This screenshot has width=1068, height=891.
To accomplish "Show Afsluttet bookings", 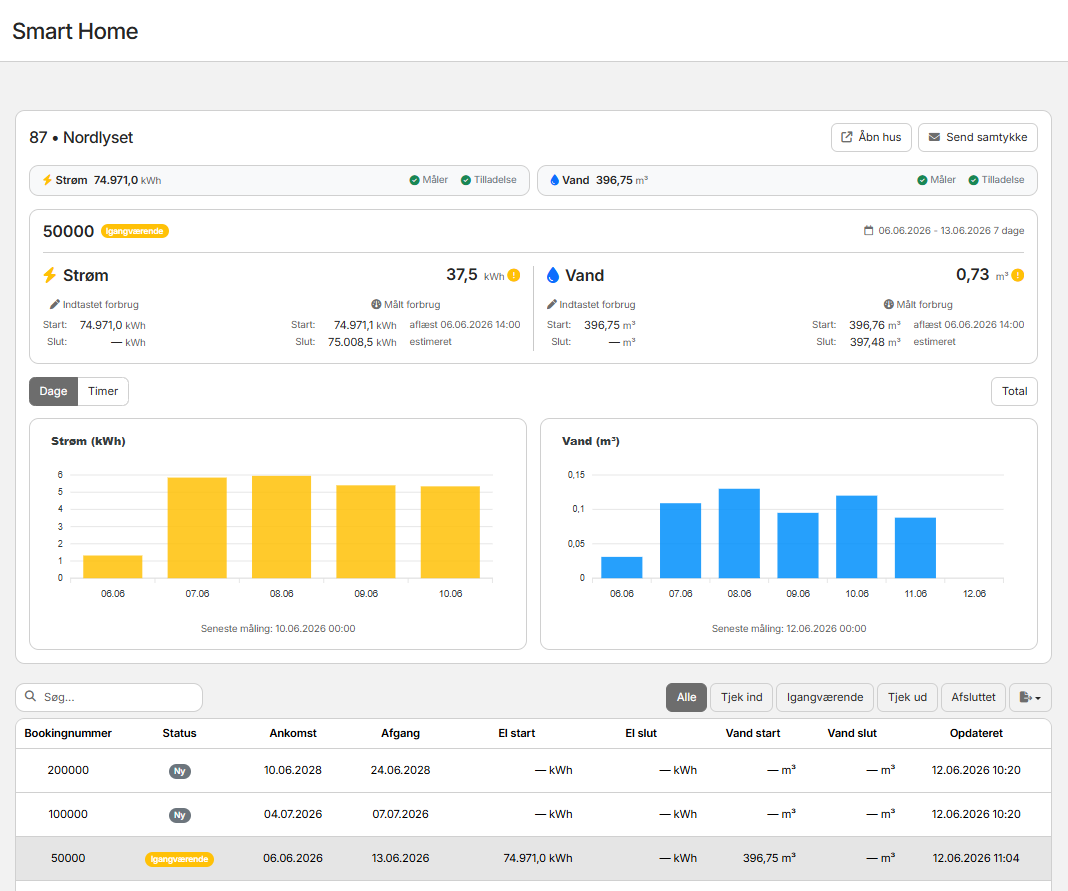I will [973, 698].
